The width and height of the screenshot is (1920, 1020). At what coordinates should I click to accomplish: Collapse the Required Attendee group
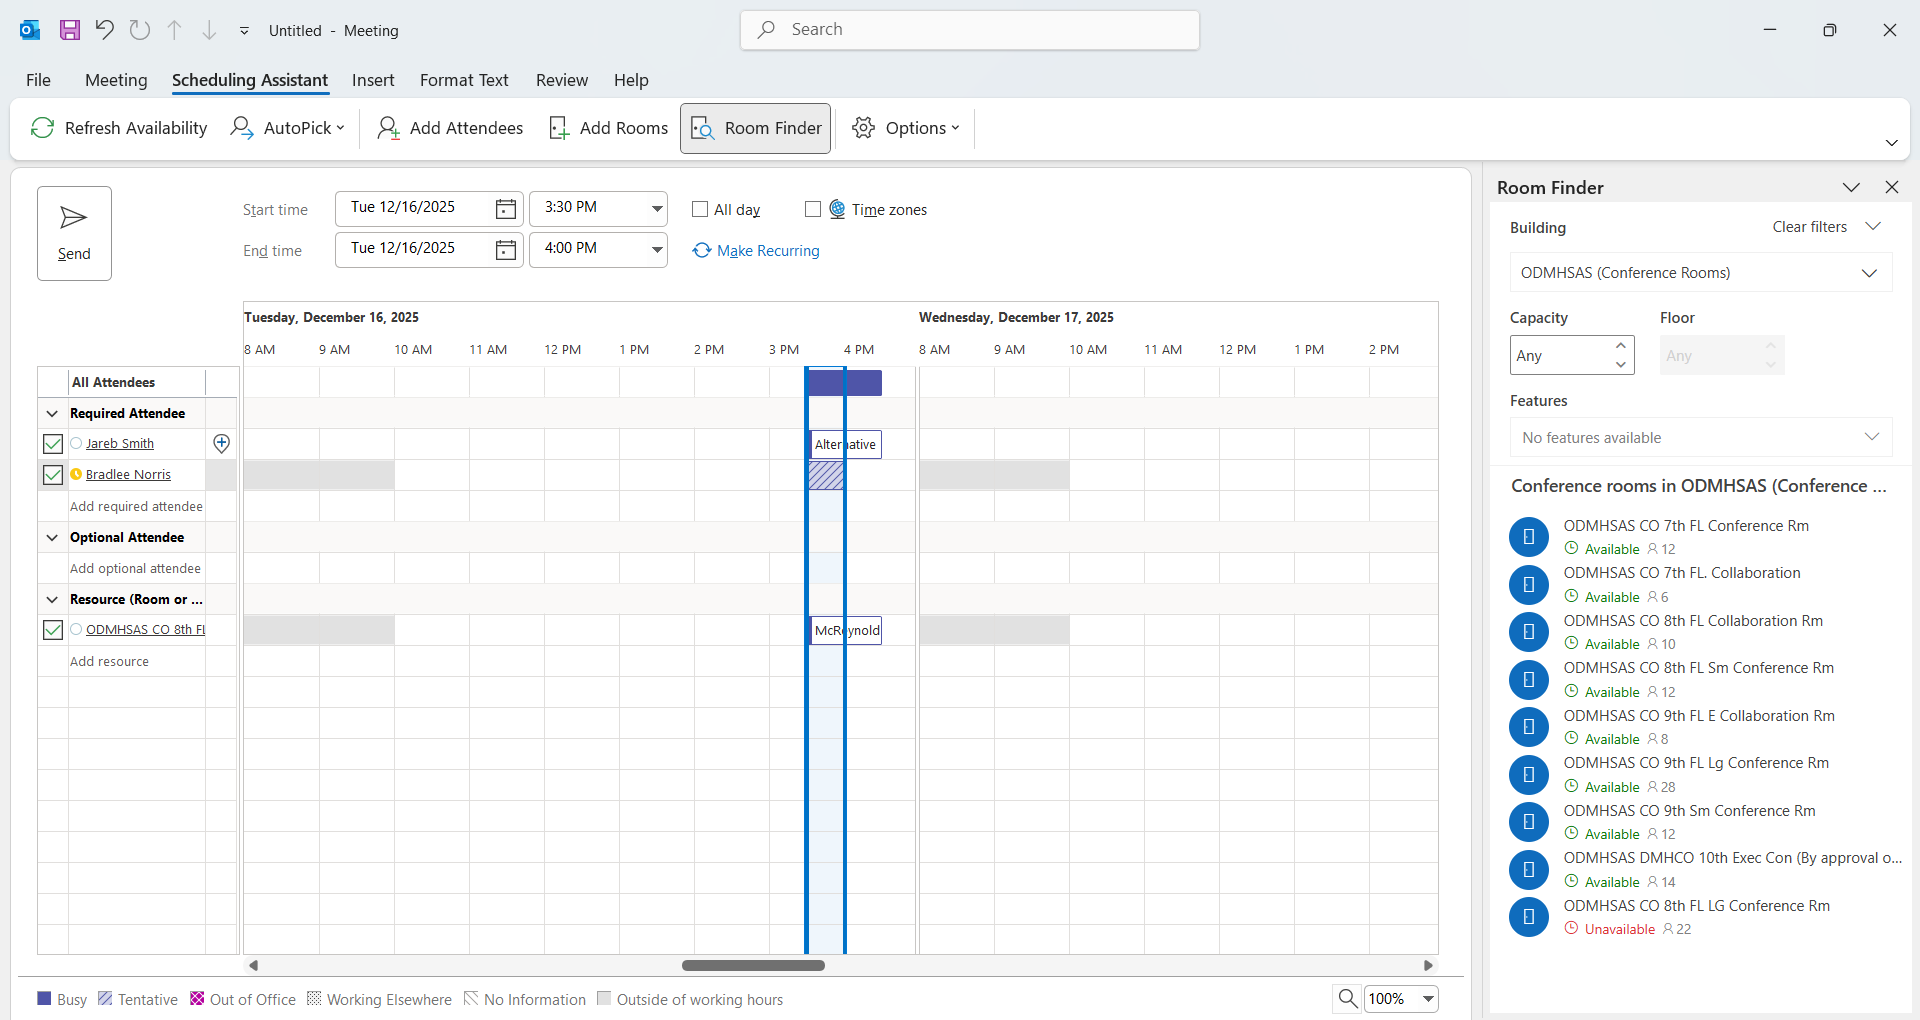tap(52, 413)
